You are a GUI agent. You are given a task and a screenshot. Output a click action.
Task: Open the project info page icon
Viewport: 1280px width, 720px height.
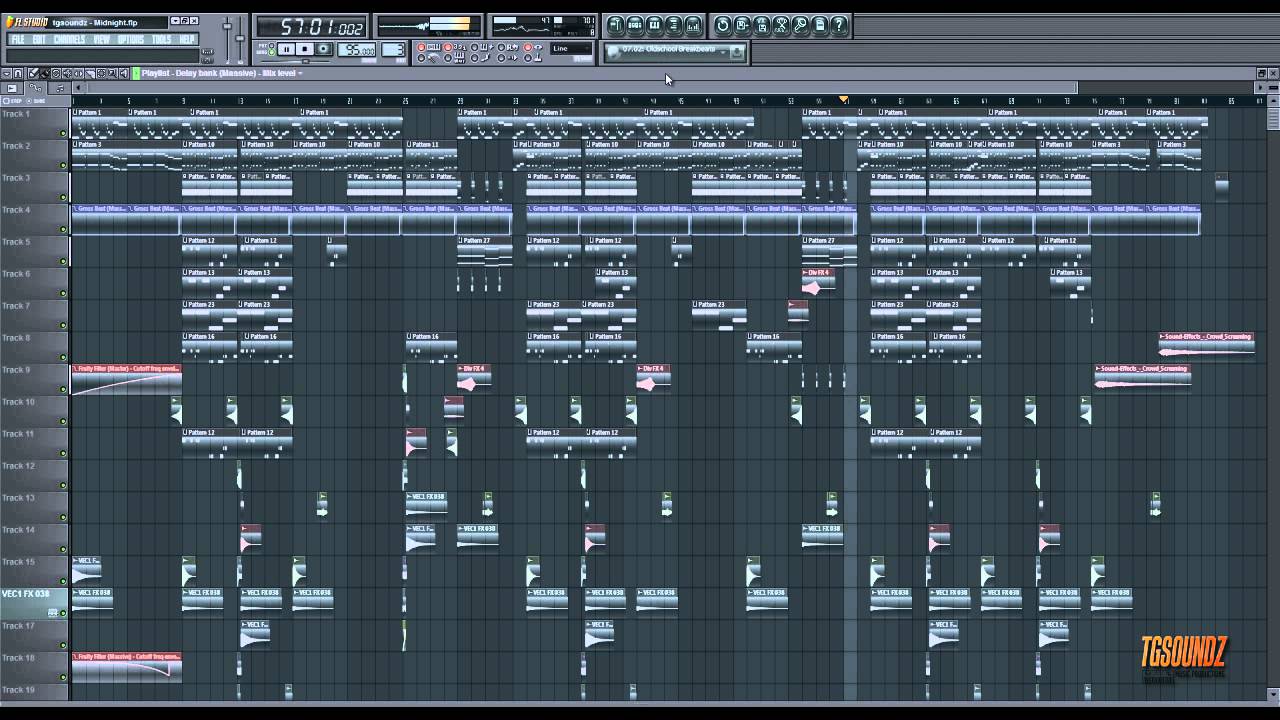click(x=820, y=25)
